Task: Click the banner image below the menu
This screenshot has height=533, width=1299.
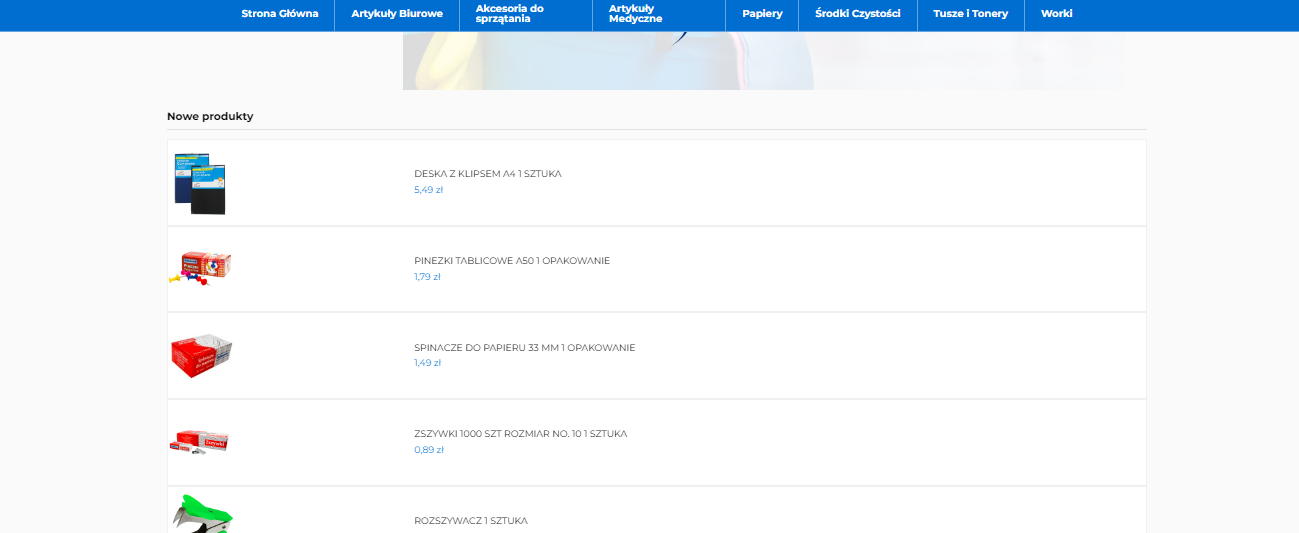Action: coord(763,61)
